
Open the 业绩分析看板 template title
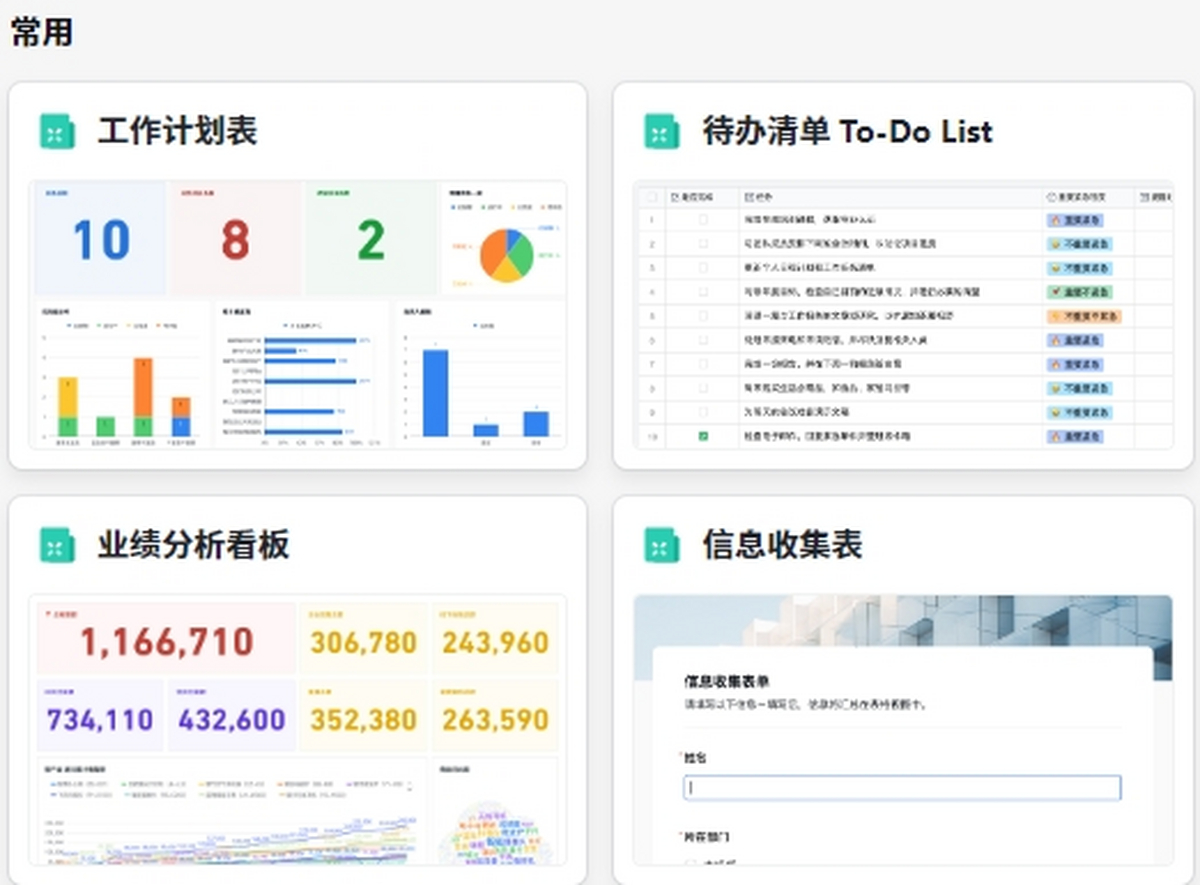(193, 545)
